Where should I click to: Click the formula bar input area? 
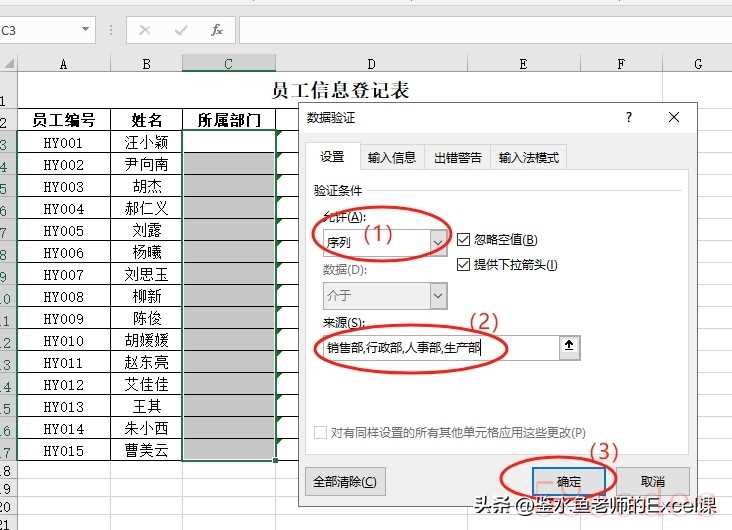tap(486, 30)
